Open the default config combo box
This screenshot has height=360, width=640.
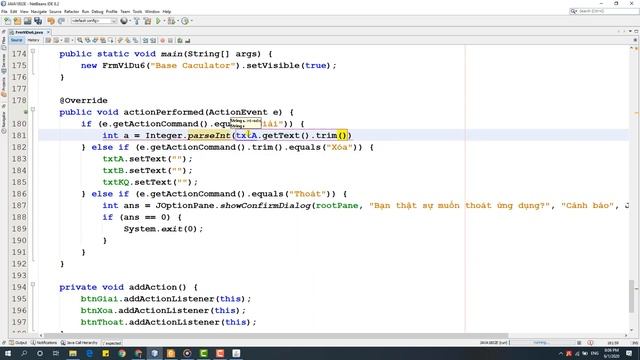[x=94, y=21]
